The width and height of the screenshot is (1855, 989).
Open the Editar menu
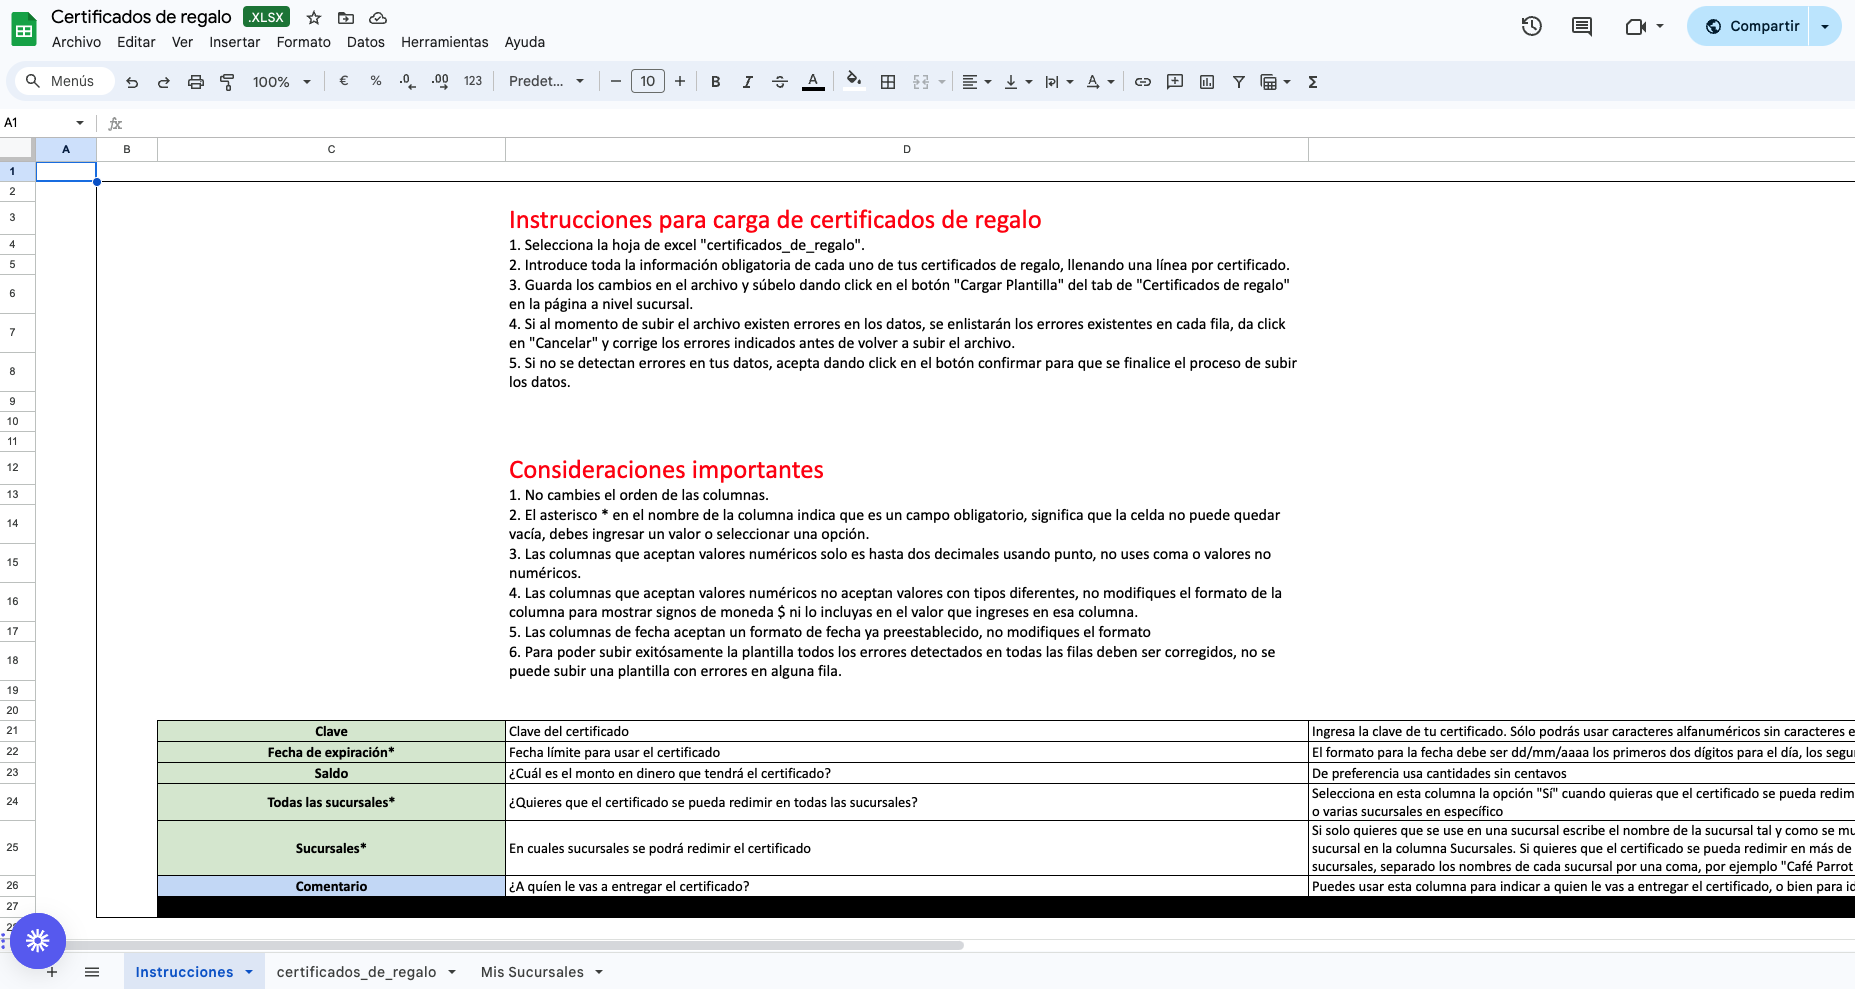point(136,42)
